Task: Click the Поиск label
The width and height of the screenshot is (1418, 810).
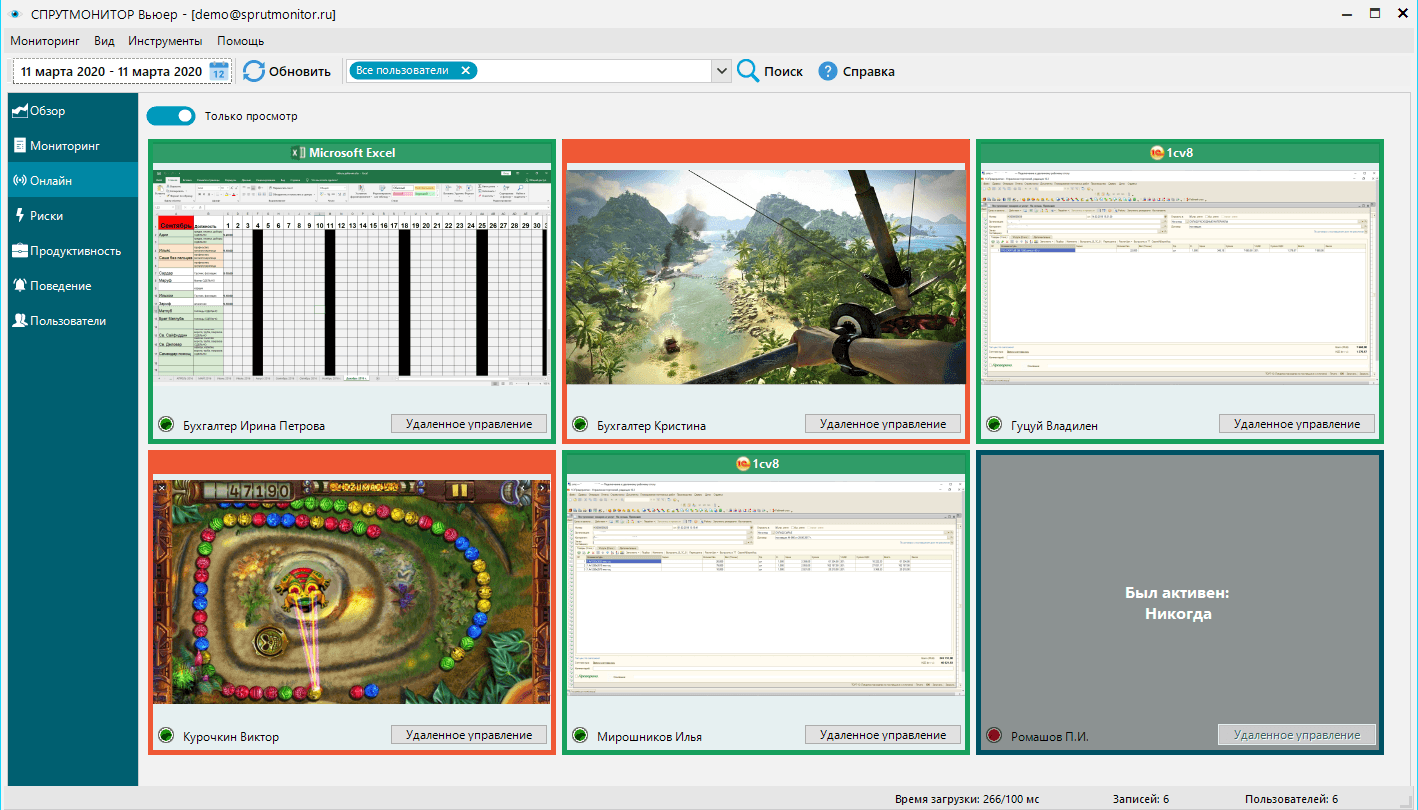Action: coord(784,72)
